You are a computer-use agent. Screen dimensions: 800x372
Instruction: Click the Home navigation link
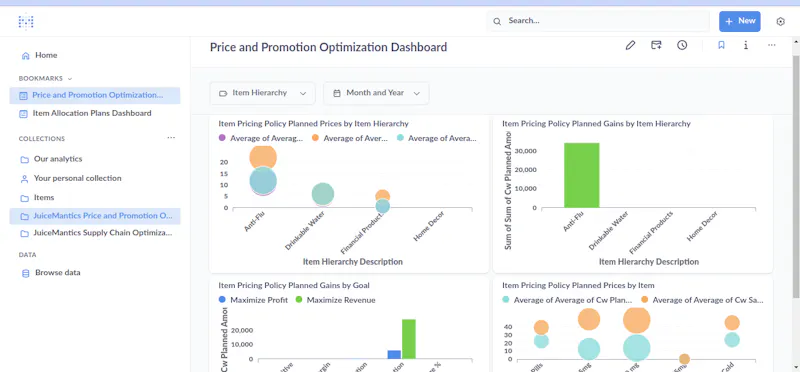pos(46,55)
